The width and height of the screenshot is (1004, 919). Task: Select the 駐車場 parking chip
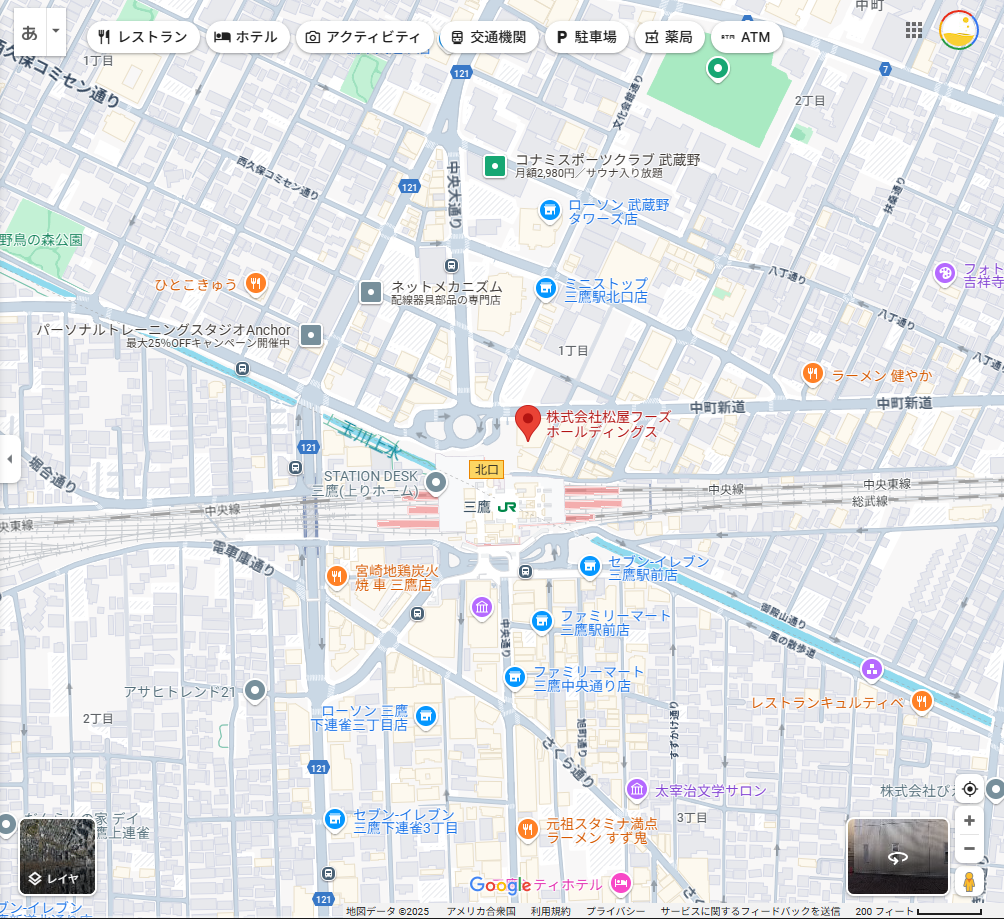tap(586, 37)
